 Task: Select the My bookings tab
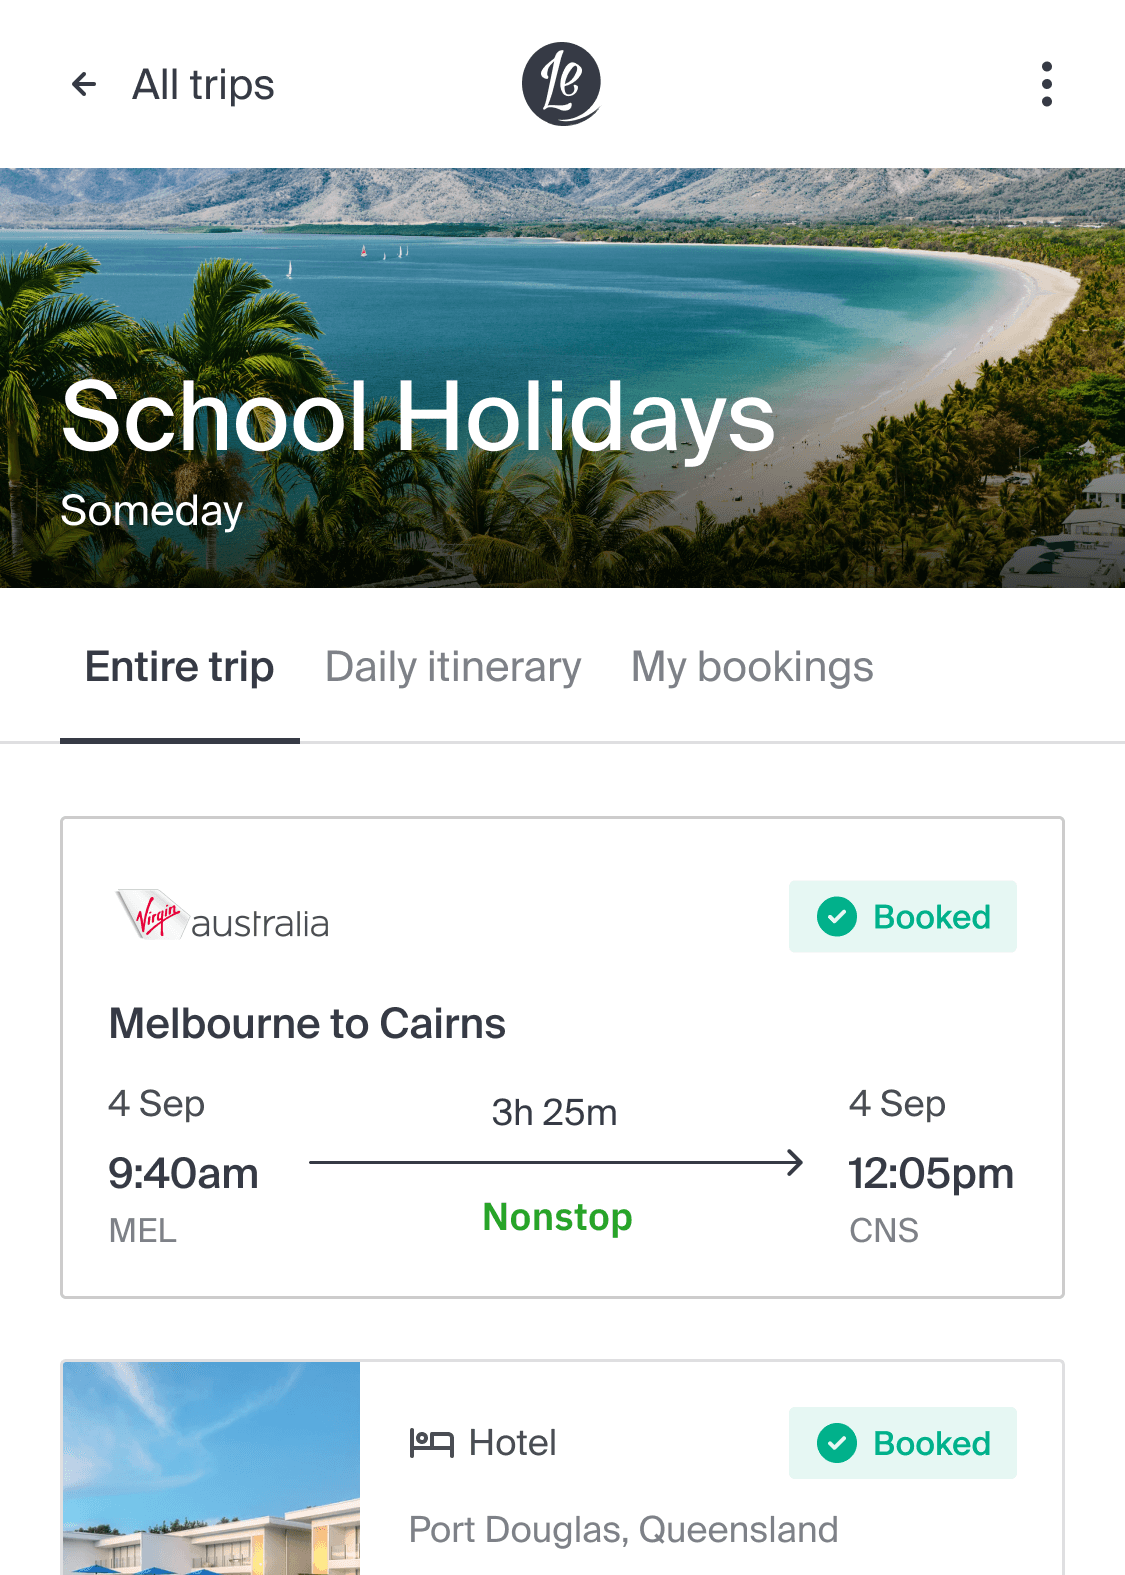[x=752, y=667]
